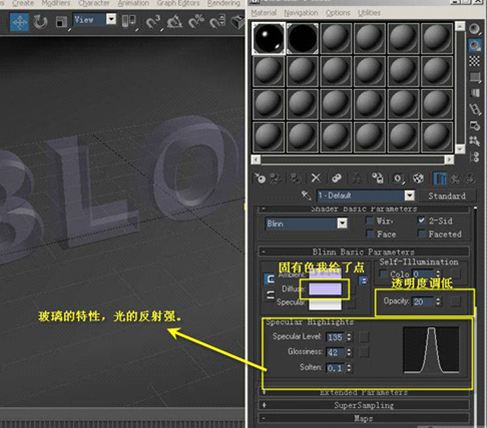Open the Navigation menu

[301, 13]
